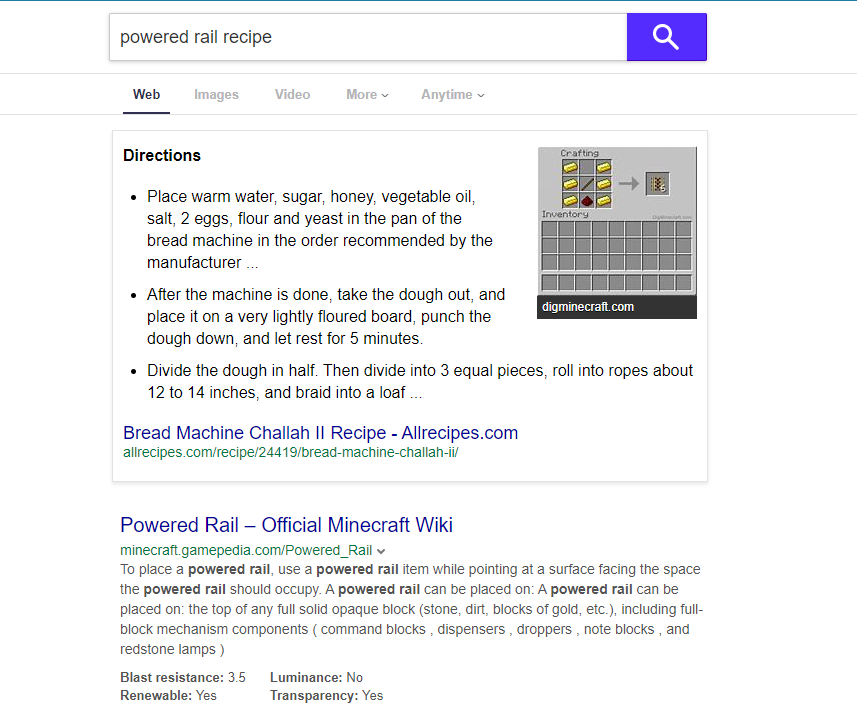Click the minecraft.gamepedia.com/Powered_Rail URL
857x717 pixels.
(x=246, y=550)
